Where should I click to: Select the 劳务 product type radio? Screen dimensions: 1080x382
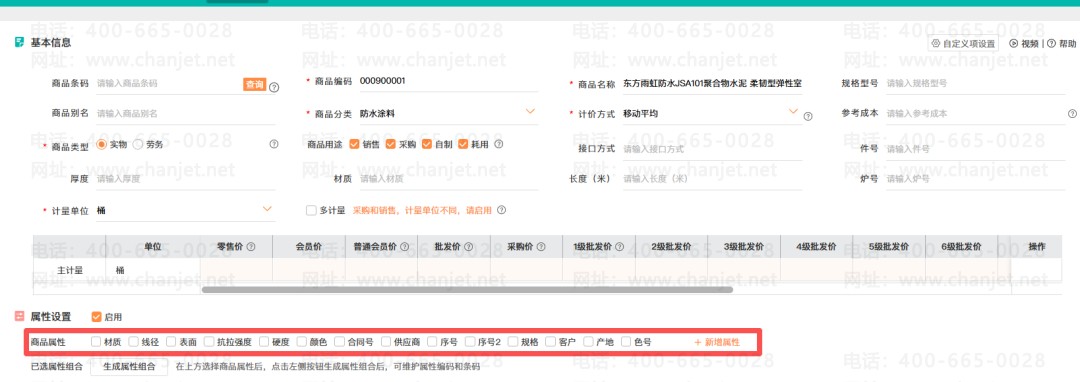point(138,145)
